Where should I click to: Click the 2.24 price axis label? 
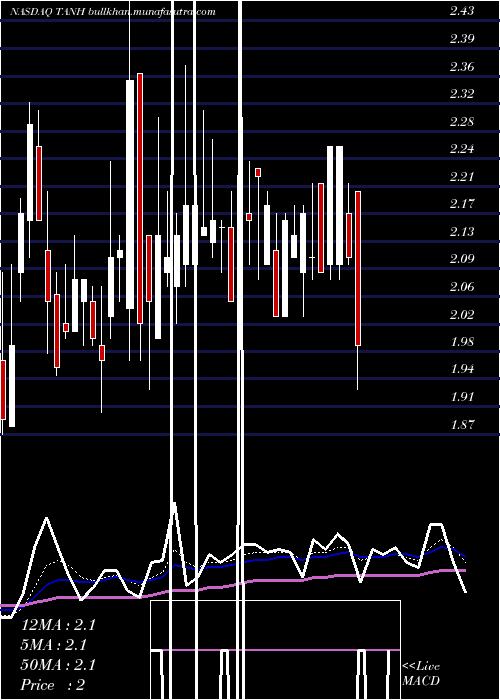click(462, 149)
